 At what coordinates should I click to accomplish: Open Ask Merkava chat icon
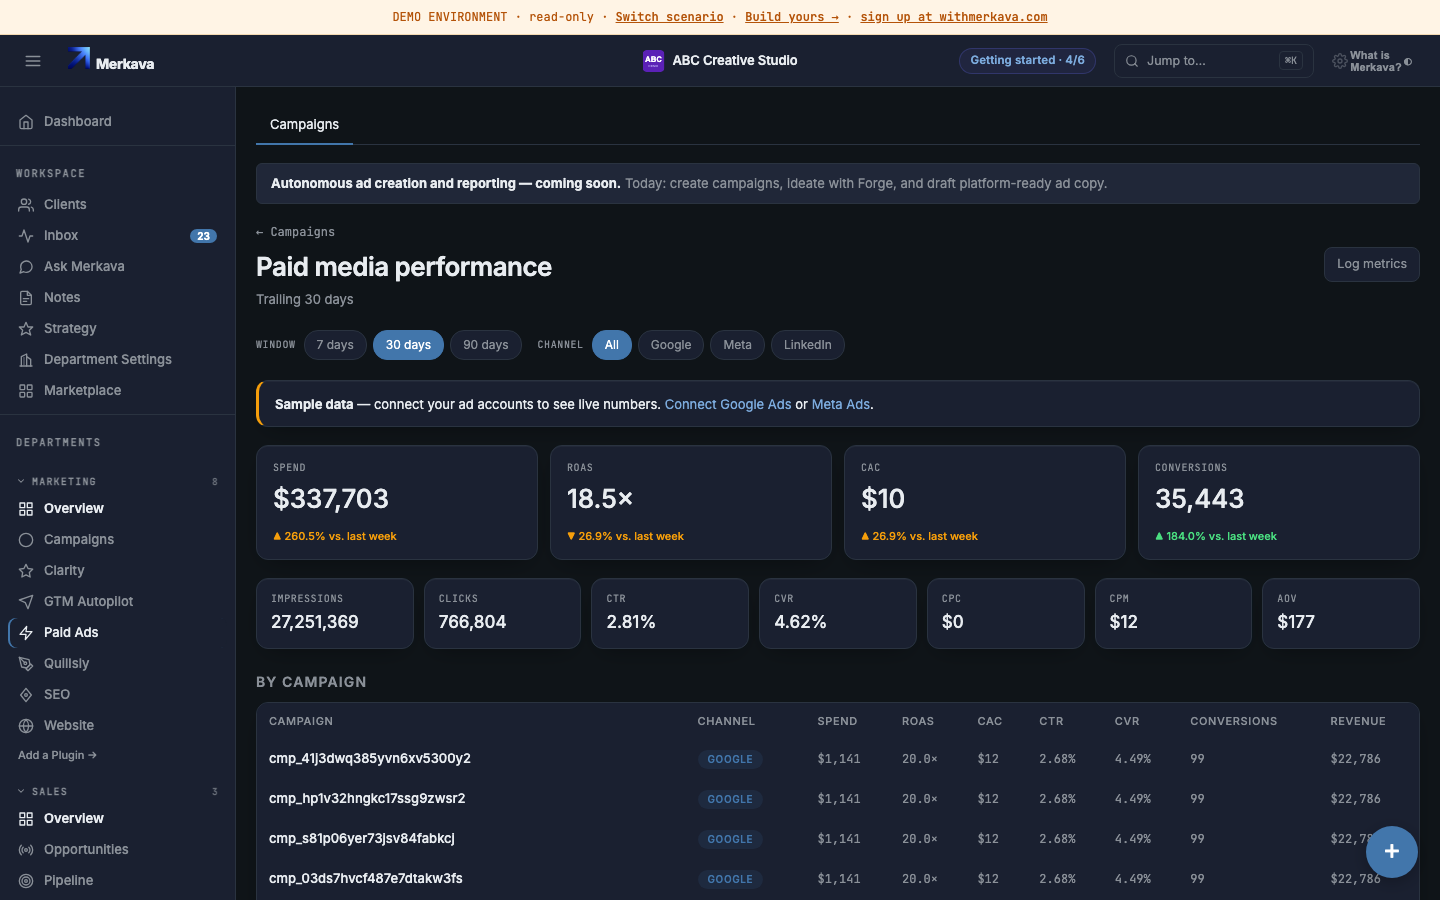(x=26, y=267)
